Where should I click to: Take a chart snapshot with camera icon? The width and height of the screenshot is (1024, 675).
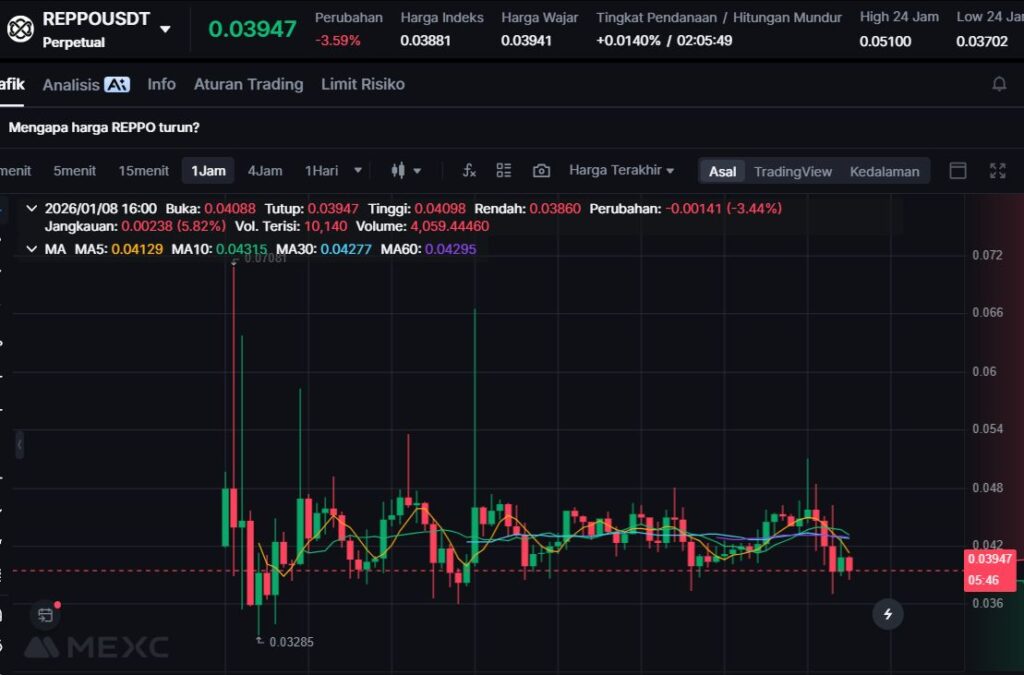click(x=541, y=171)
